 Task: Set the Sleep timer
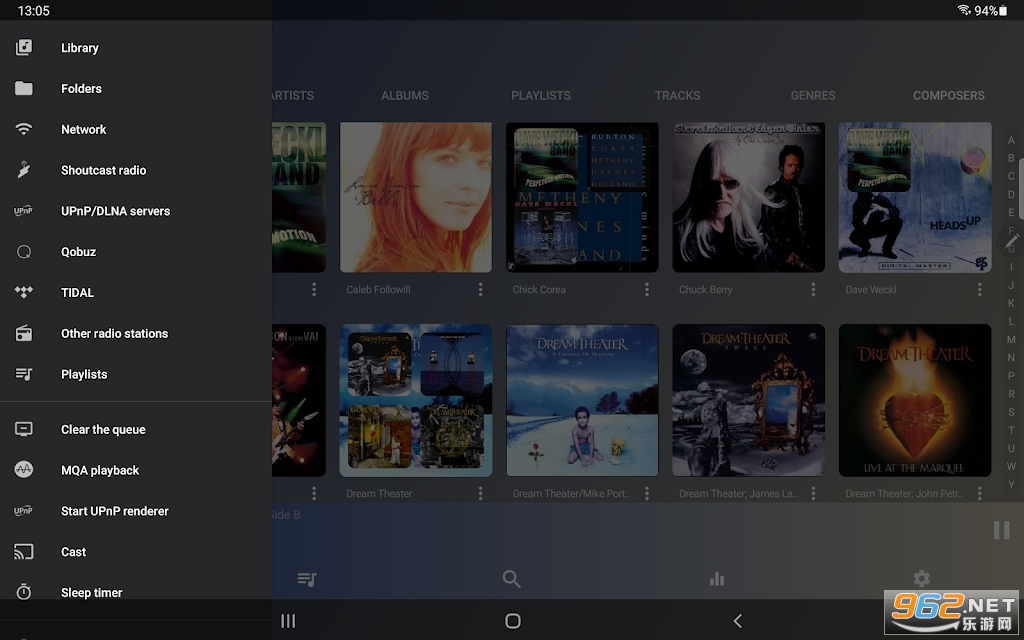pyautogui.click(x=91, y=593)
